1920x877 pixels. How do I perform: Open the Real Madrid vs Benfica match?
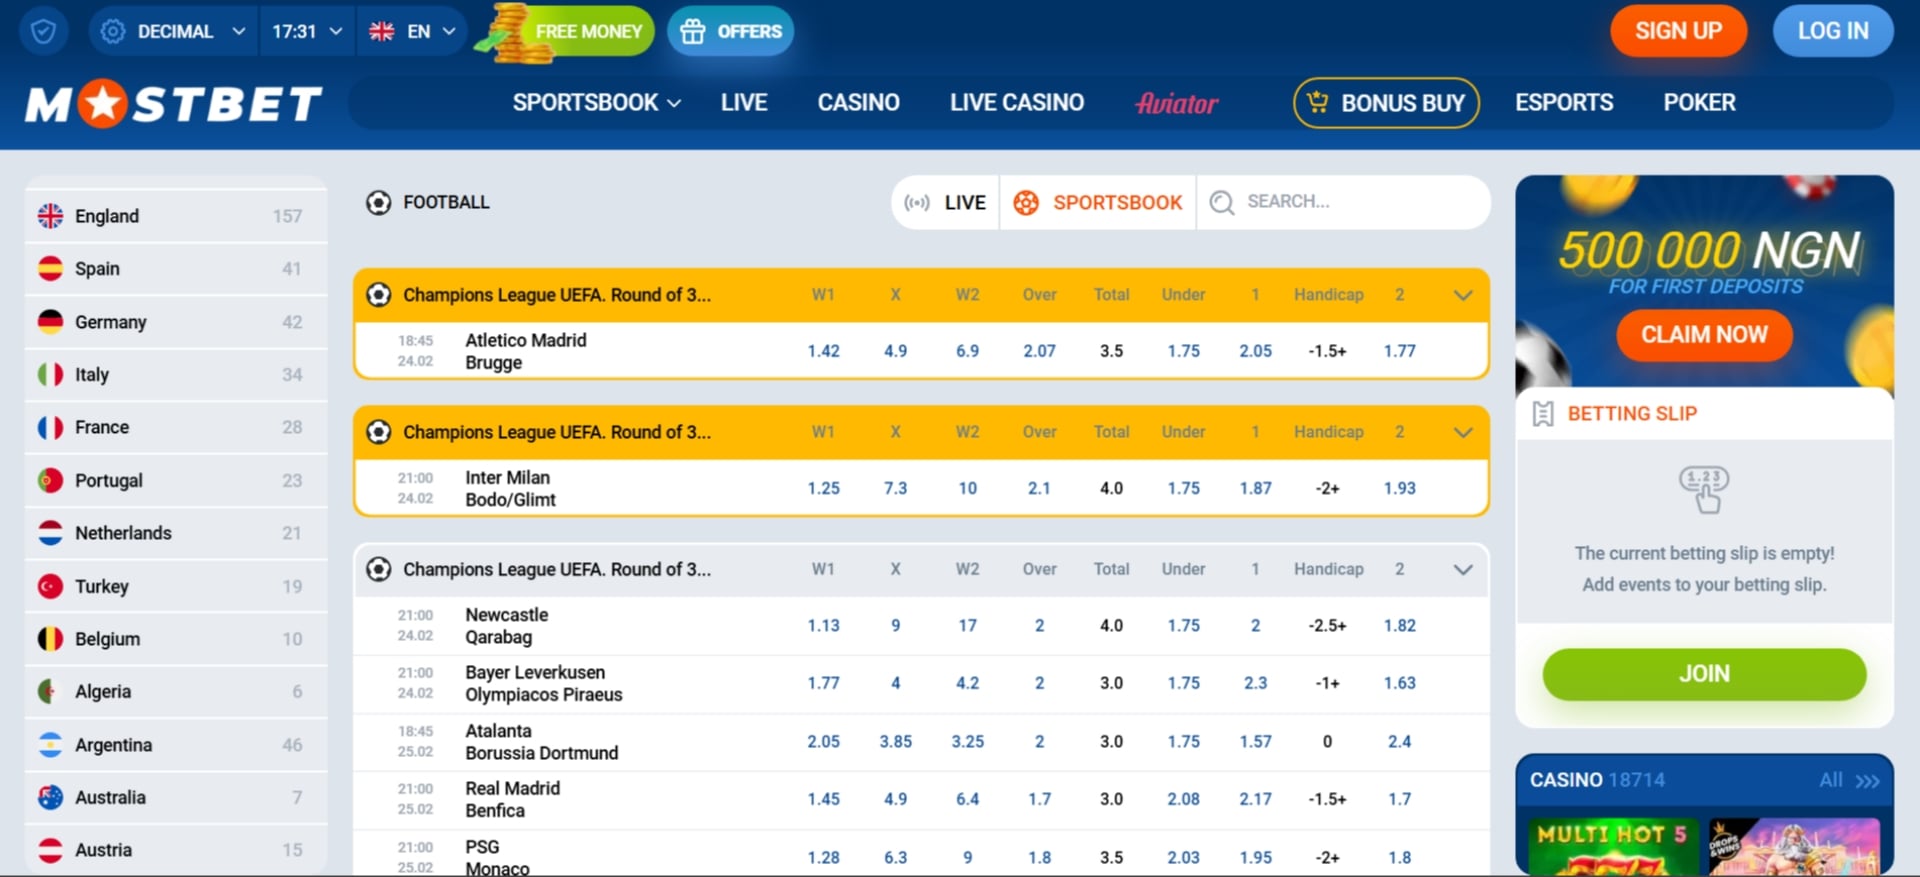pyautogui.click(x=512, y=799)
